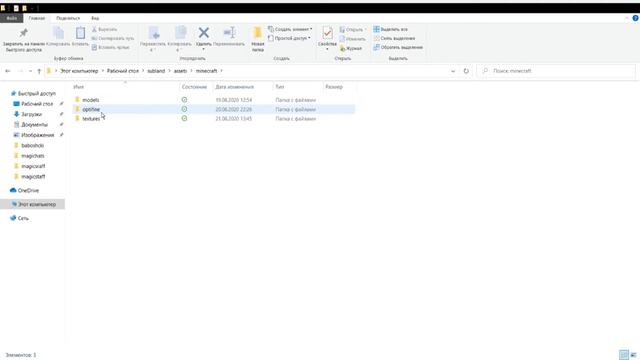Viewport: 640px width, 360px height.
Task: Click the sync status icon for 'models'
Action: 184,100
